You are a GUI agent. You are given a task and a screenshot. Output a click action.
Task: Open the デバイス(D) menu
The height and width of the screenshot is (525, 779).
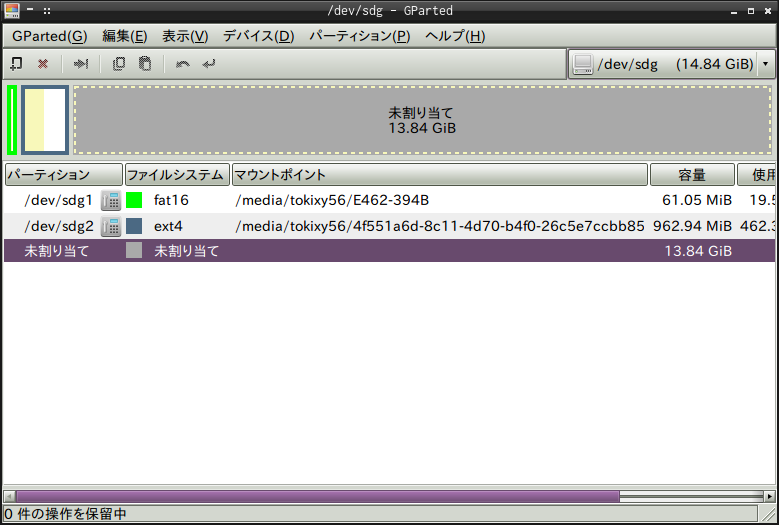258,36
